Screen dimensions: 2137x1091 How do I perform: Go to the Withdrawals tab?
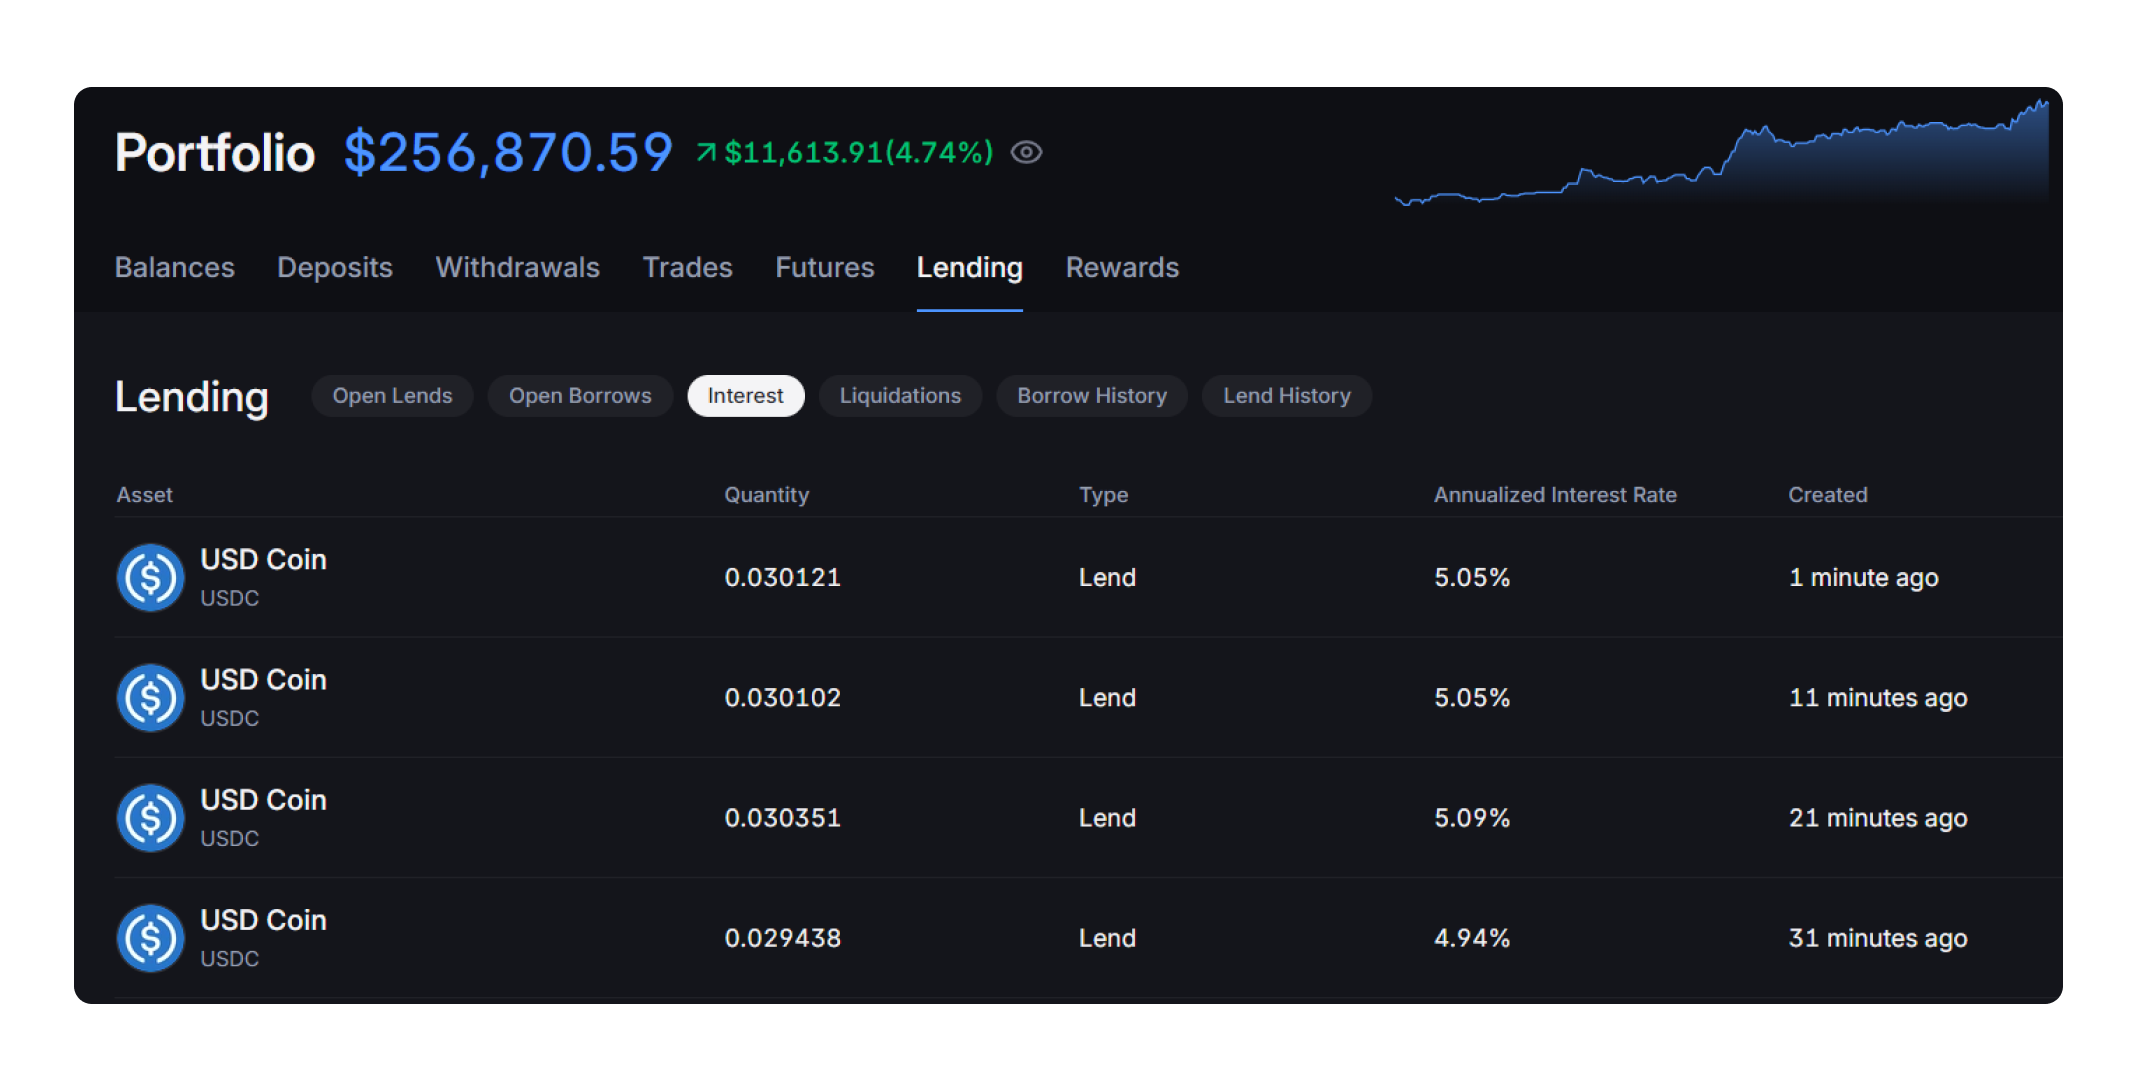pyautogui.click(x=517, y=267)
